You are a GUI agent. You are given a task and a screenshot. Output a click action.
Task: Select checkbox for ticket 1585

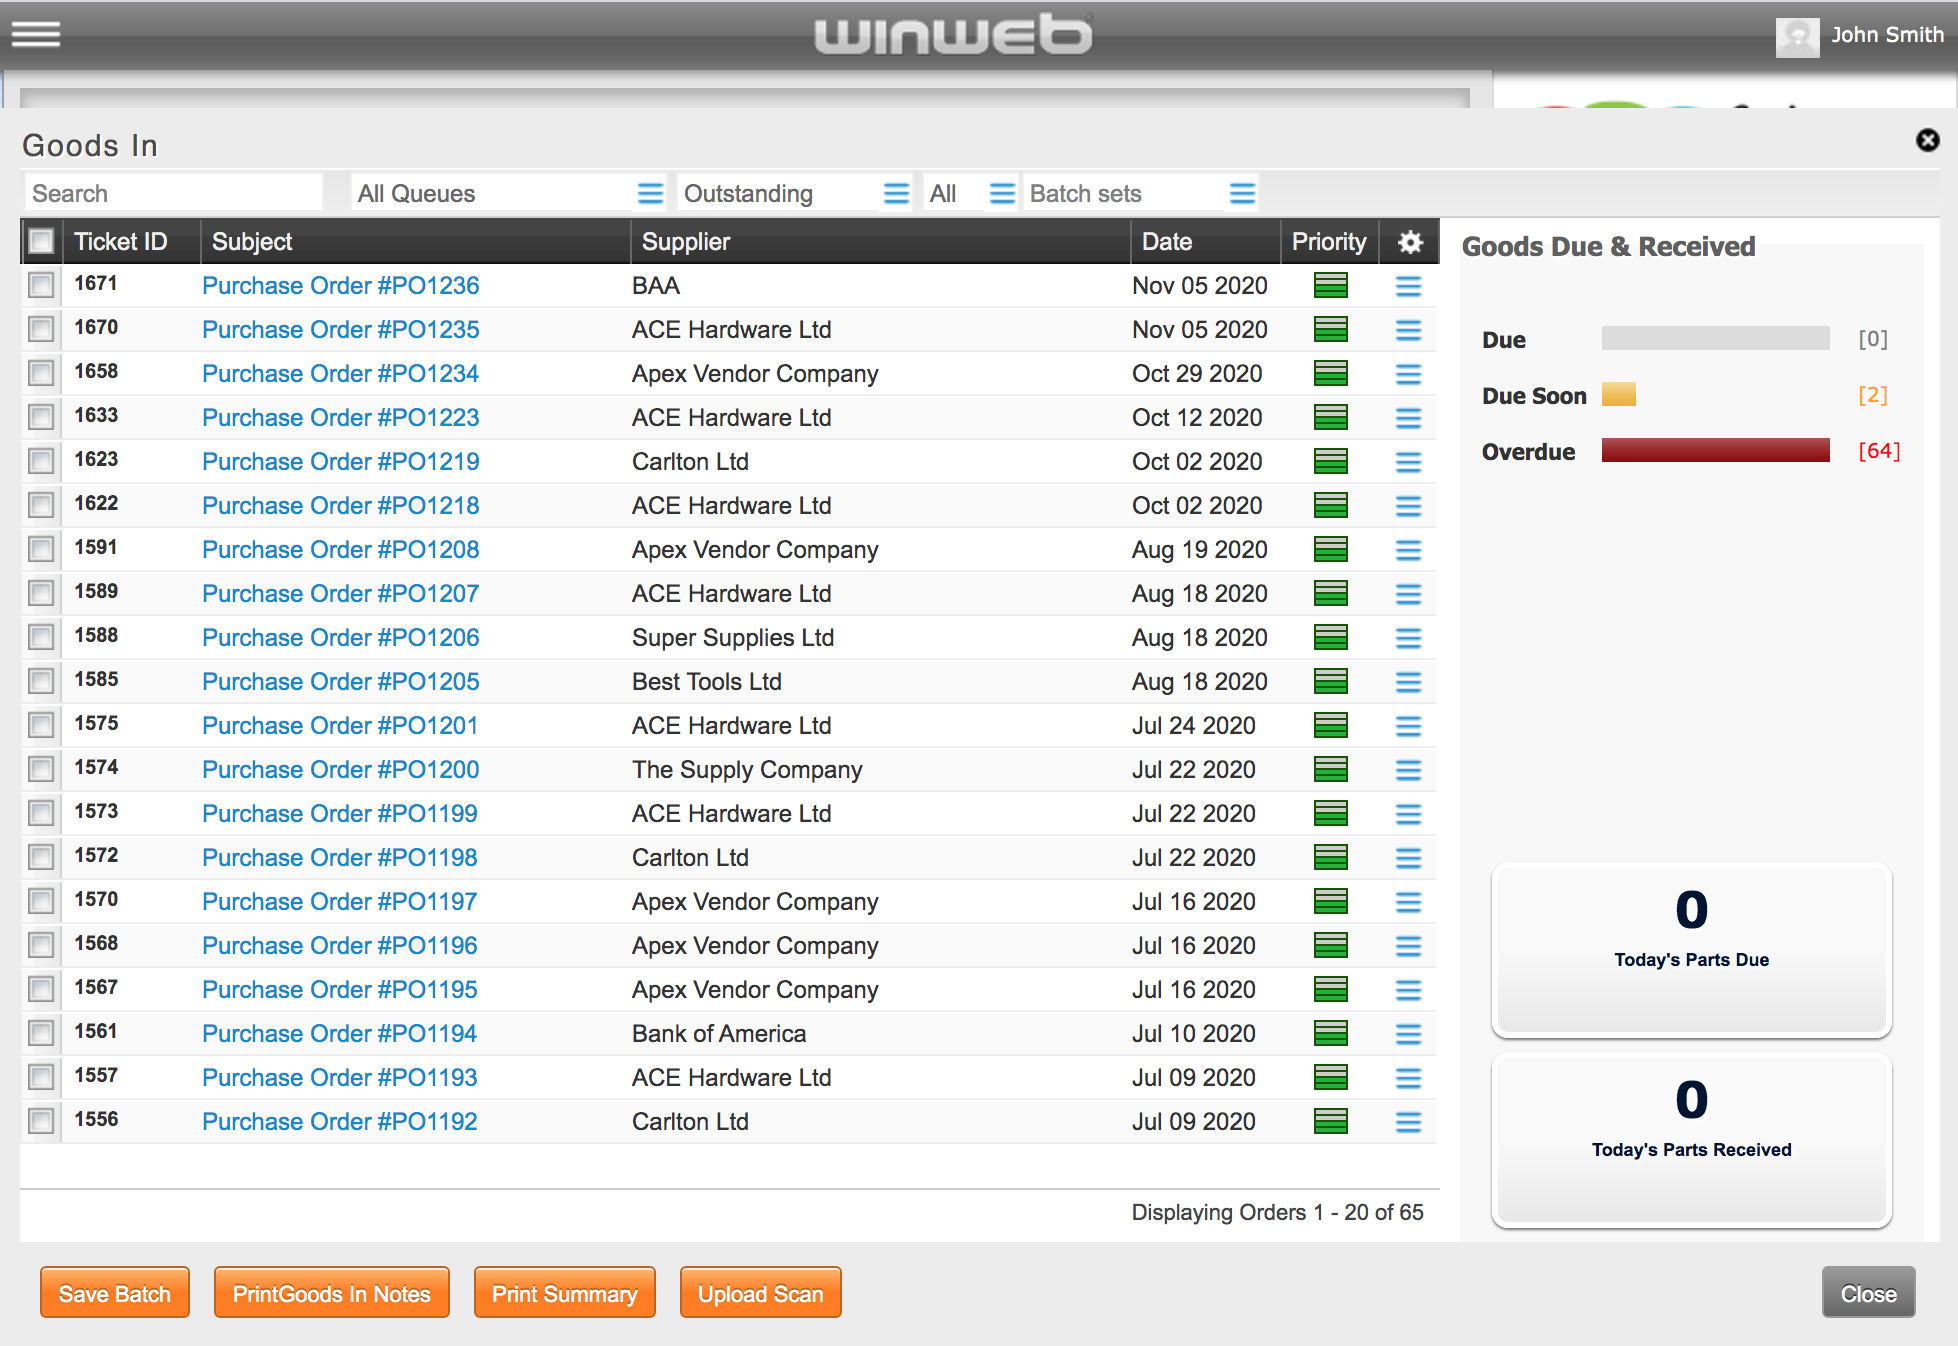41,681
